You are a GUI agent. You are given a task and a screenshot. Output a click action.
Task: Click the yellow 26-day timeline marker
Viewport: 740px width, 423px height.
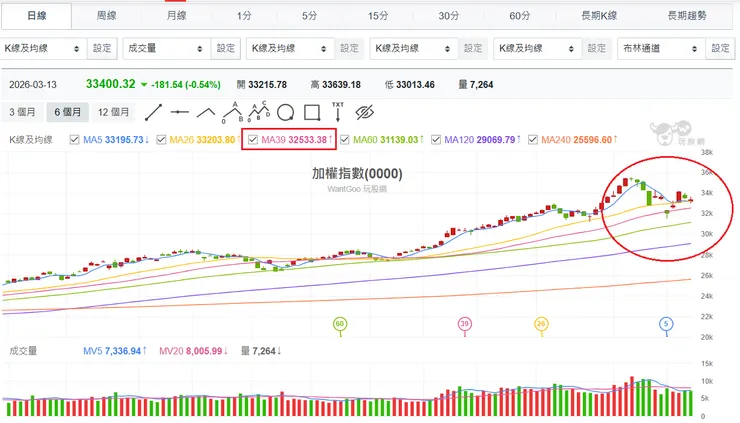coord(541,324)
